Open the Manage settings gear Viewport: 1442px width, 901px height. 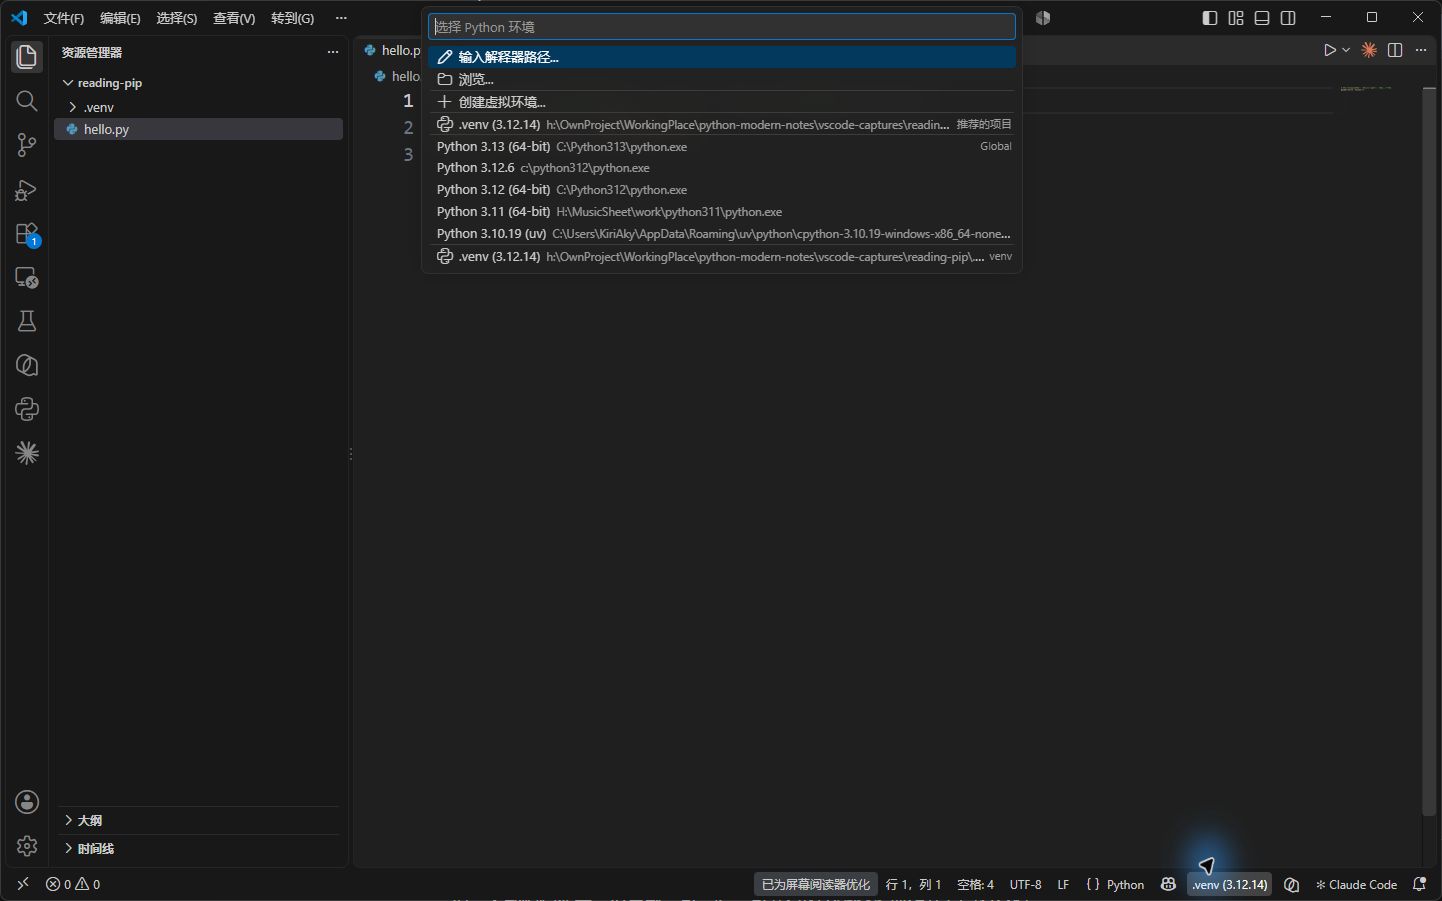click(27, 846)
